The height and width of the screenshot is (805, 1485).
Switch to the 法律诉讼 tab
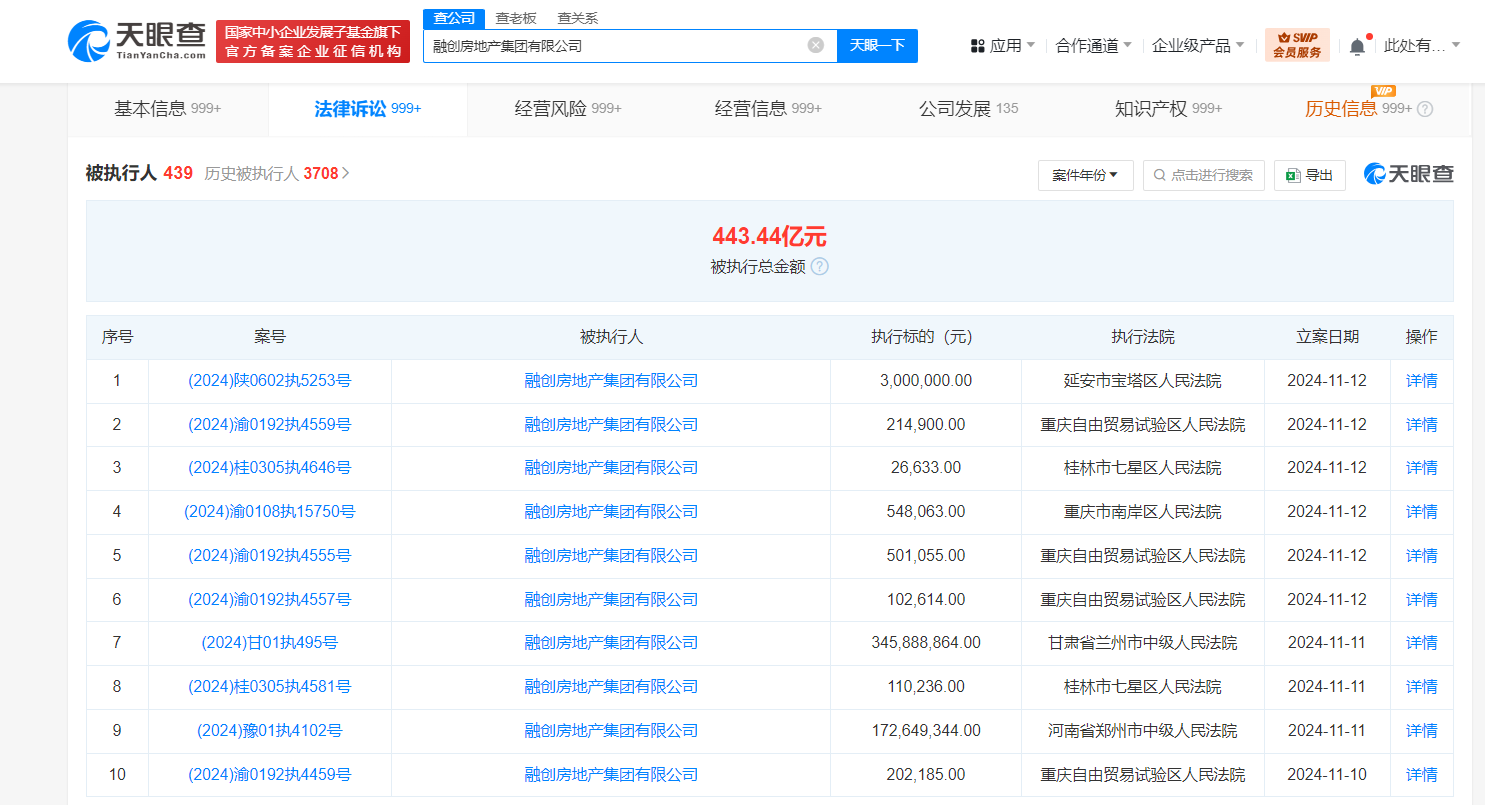[368, 109]
